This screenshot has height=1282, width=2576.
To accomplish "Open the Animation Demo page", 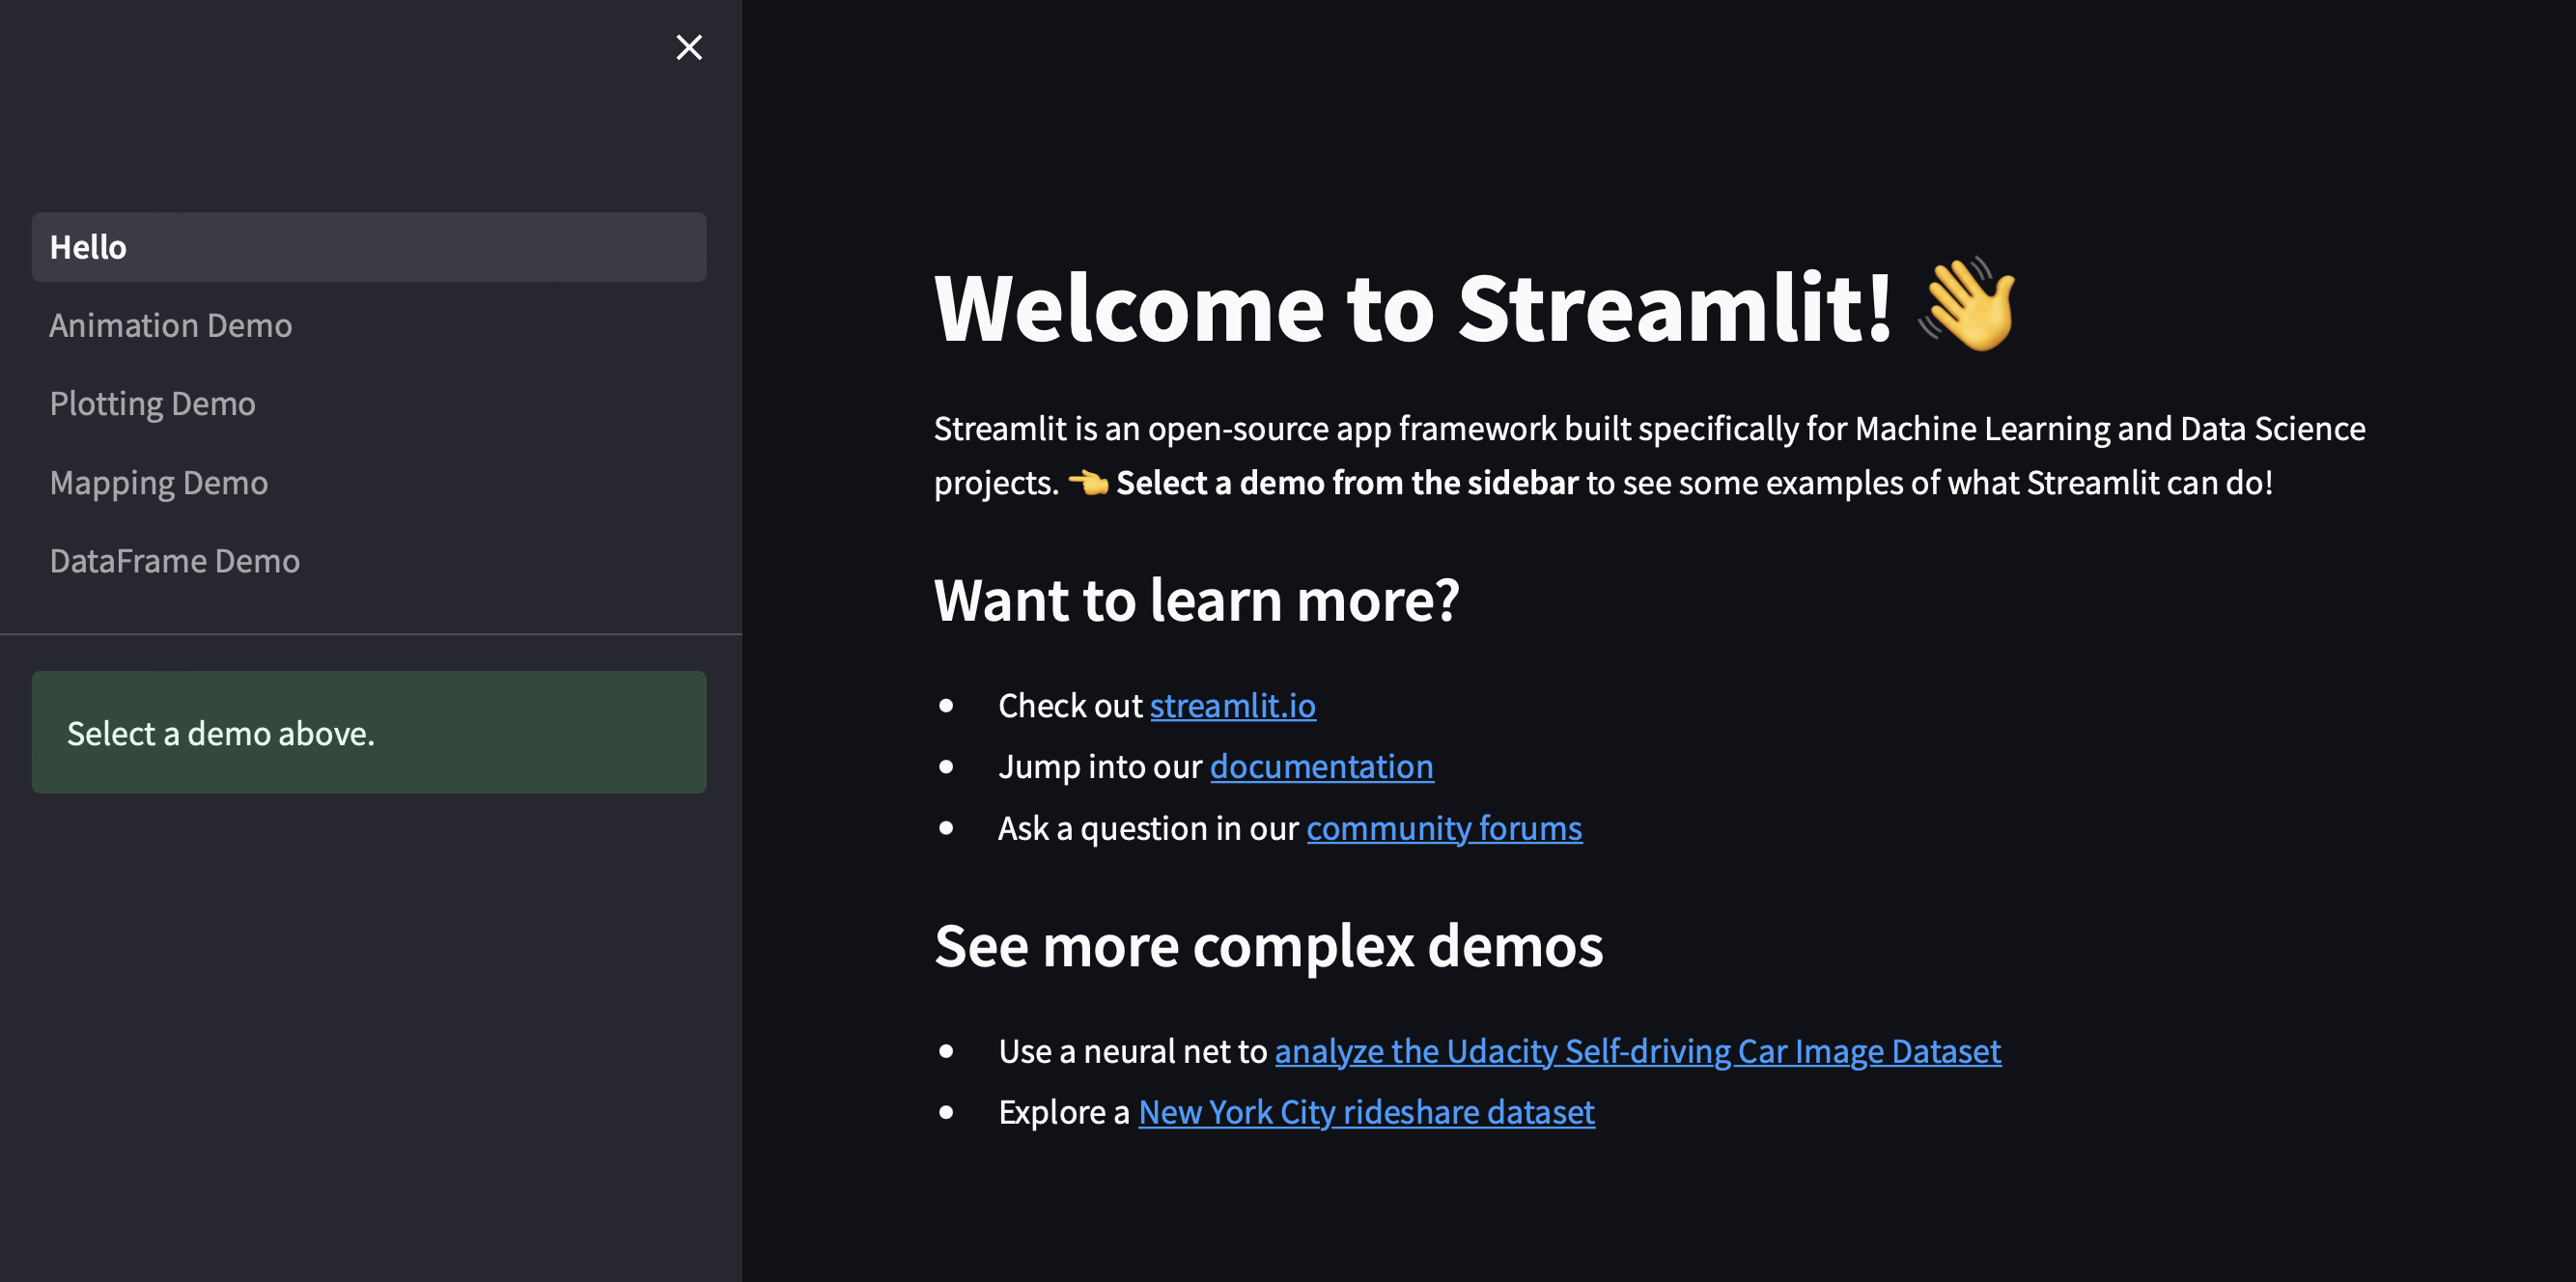I will pos(171,326).
